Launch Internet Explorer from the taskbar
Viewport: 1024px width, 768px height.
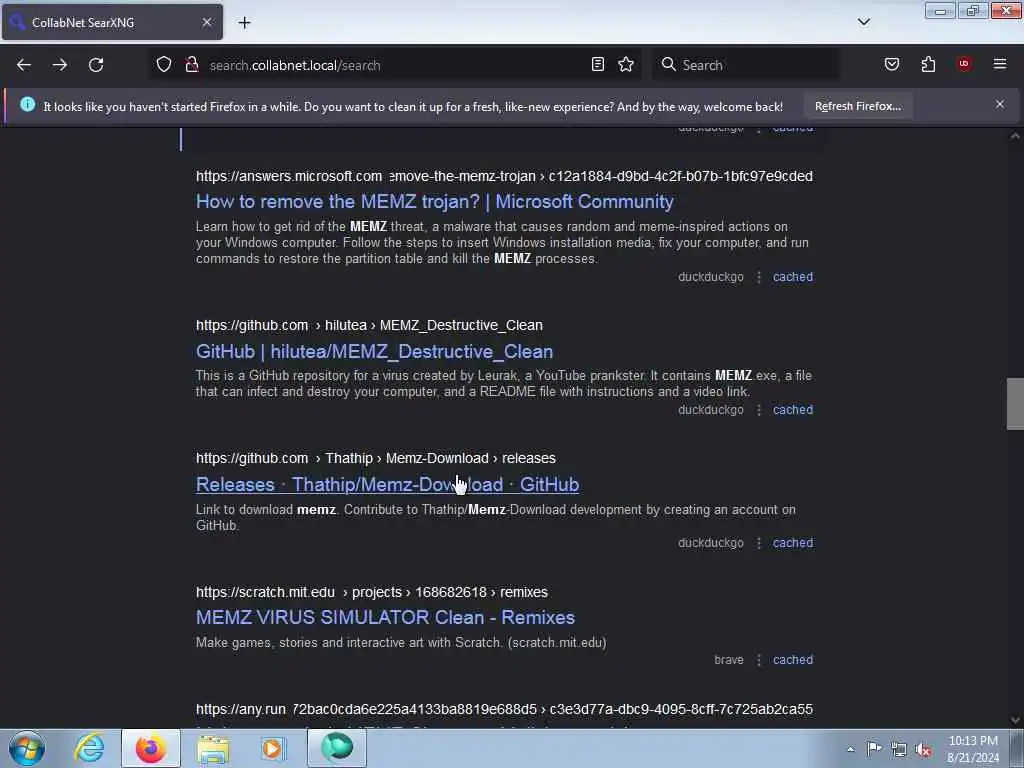[89, 748]
